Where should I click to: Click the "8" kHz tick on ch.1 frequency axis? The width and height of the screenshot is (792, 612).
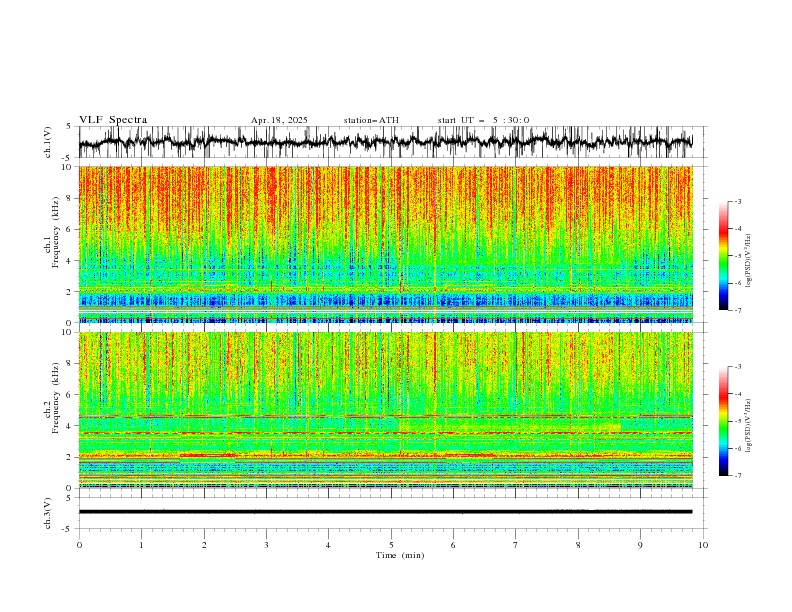69,198
